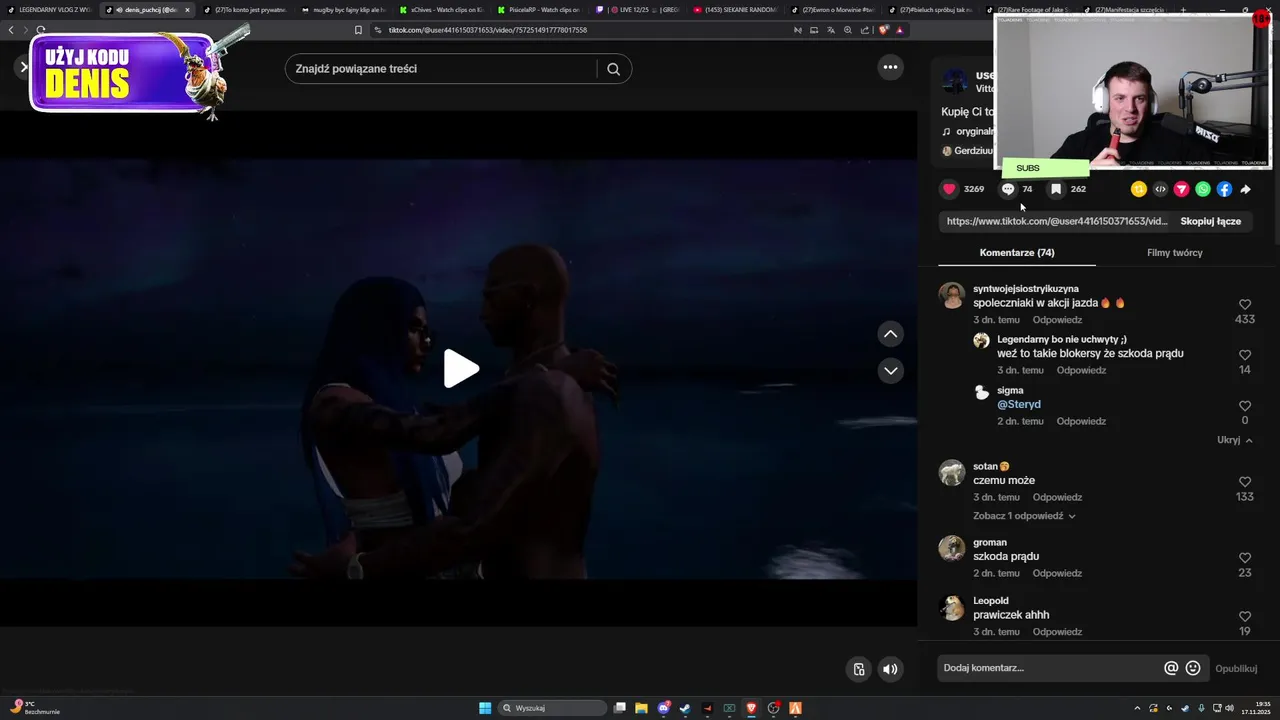
Task: Select the Komentarze (74) tab
Action: [x=1017, y=253]
